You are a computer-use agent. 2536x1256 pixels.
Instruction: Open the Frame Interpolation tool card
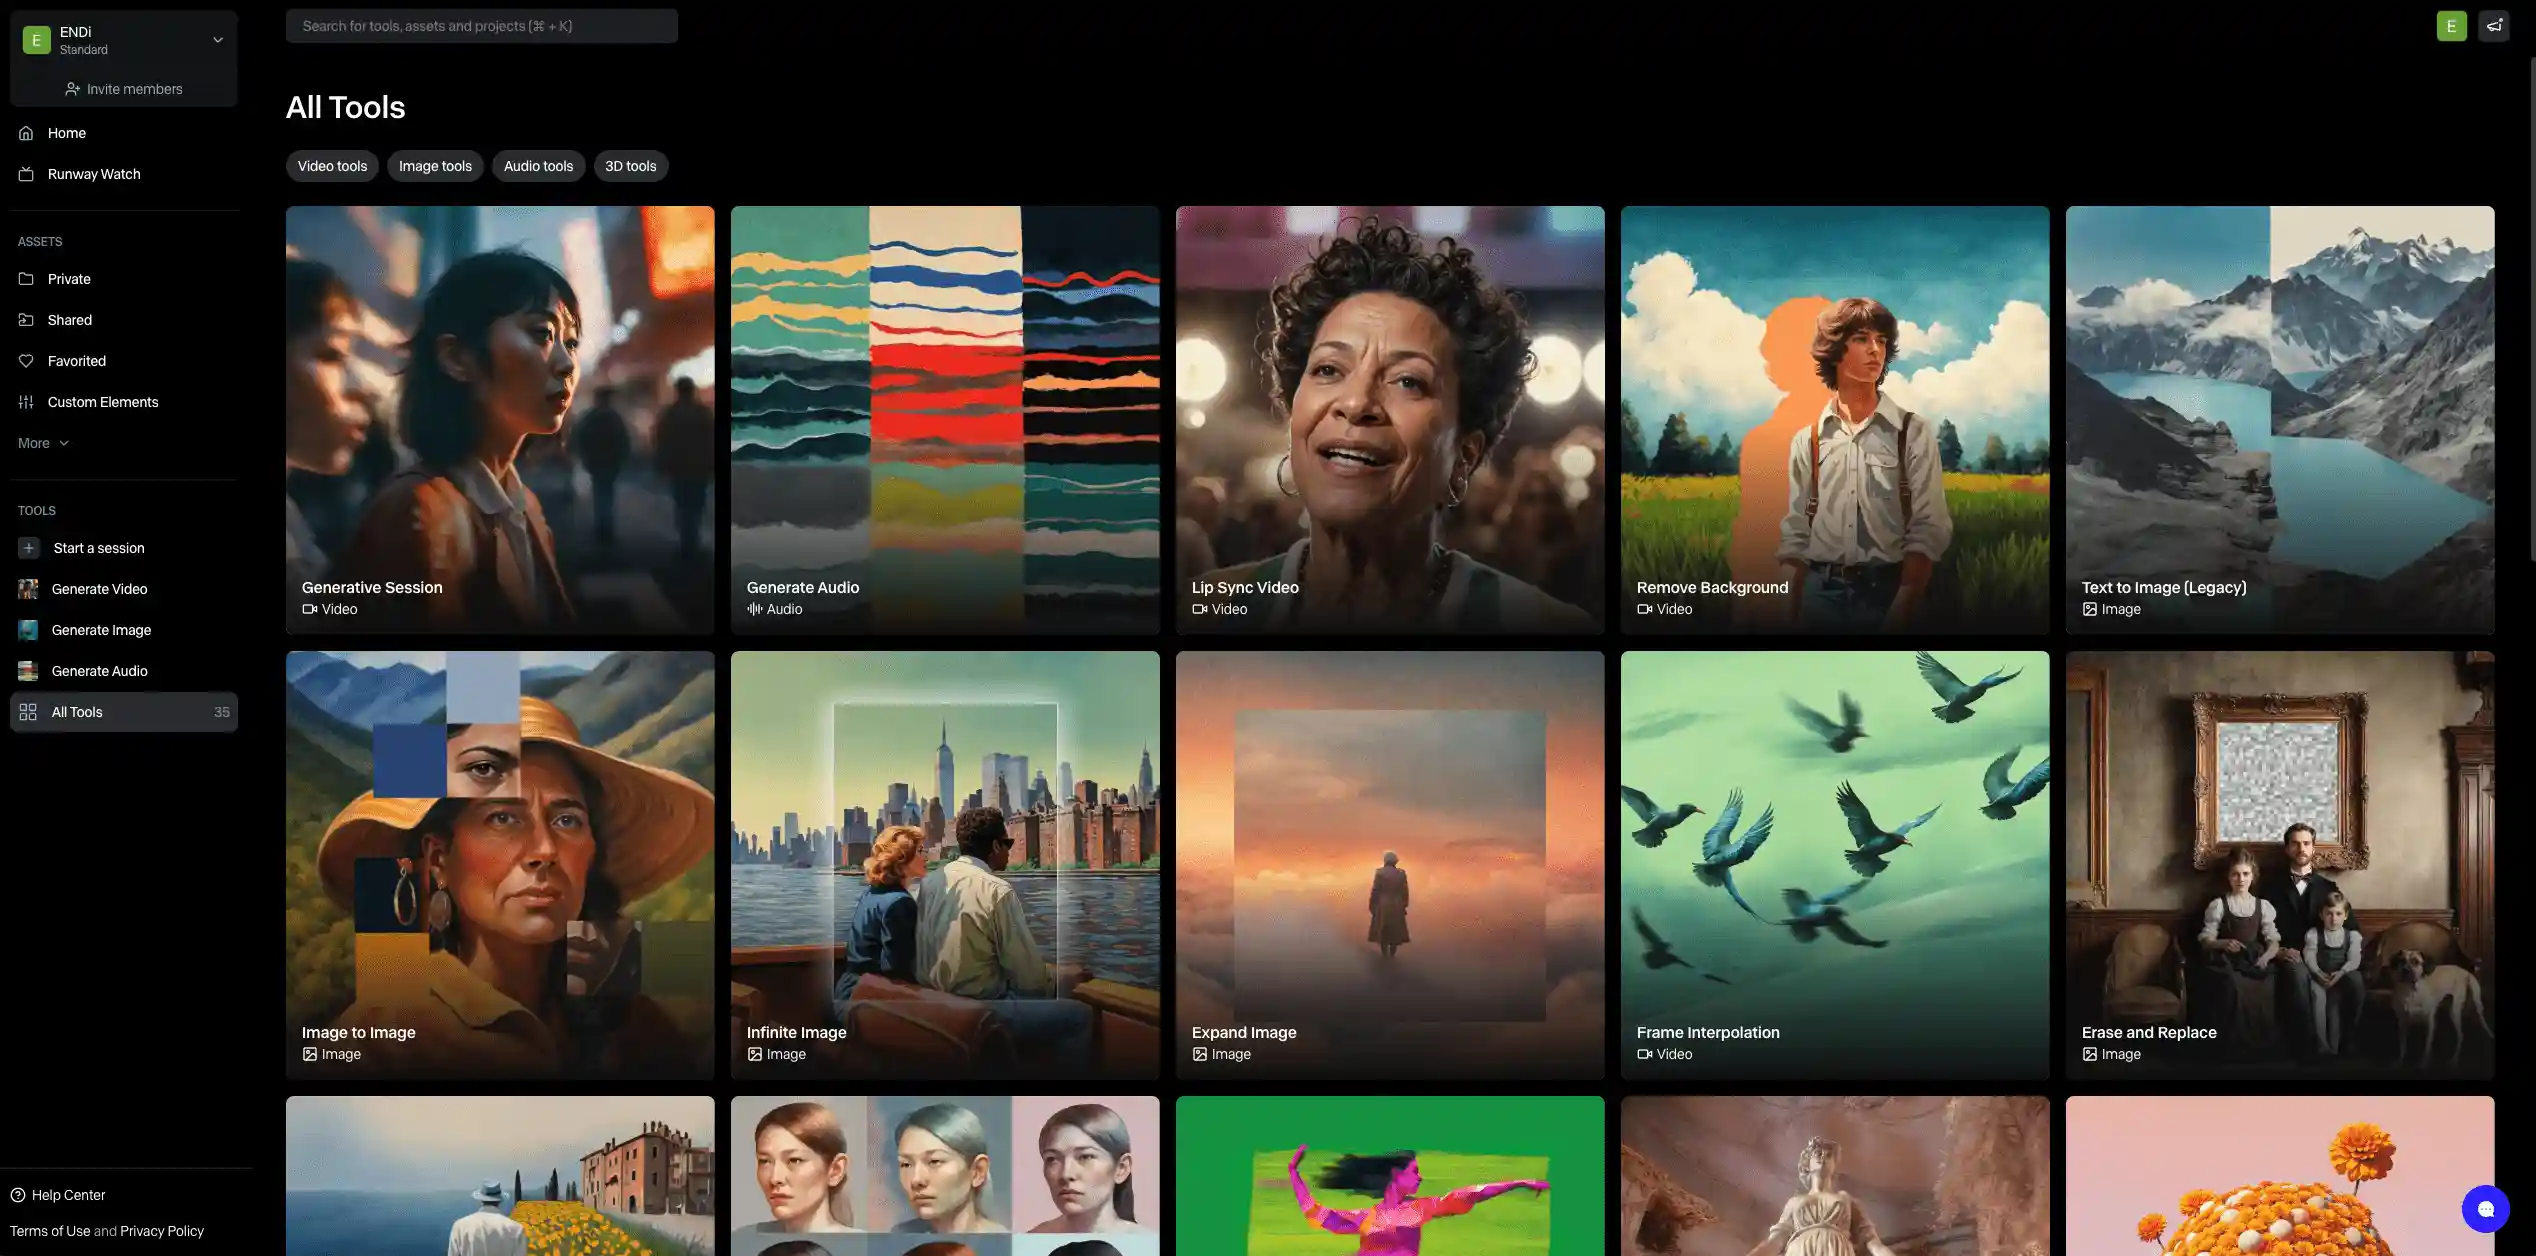[x=1835, y=865]
